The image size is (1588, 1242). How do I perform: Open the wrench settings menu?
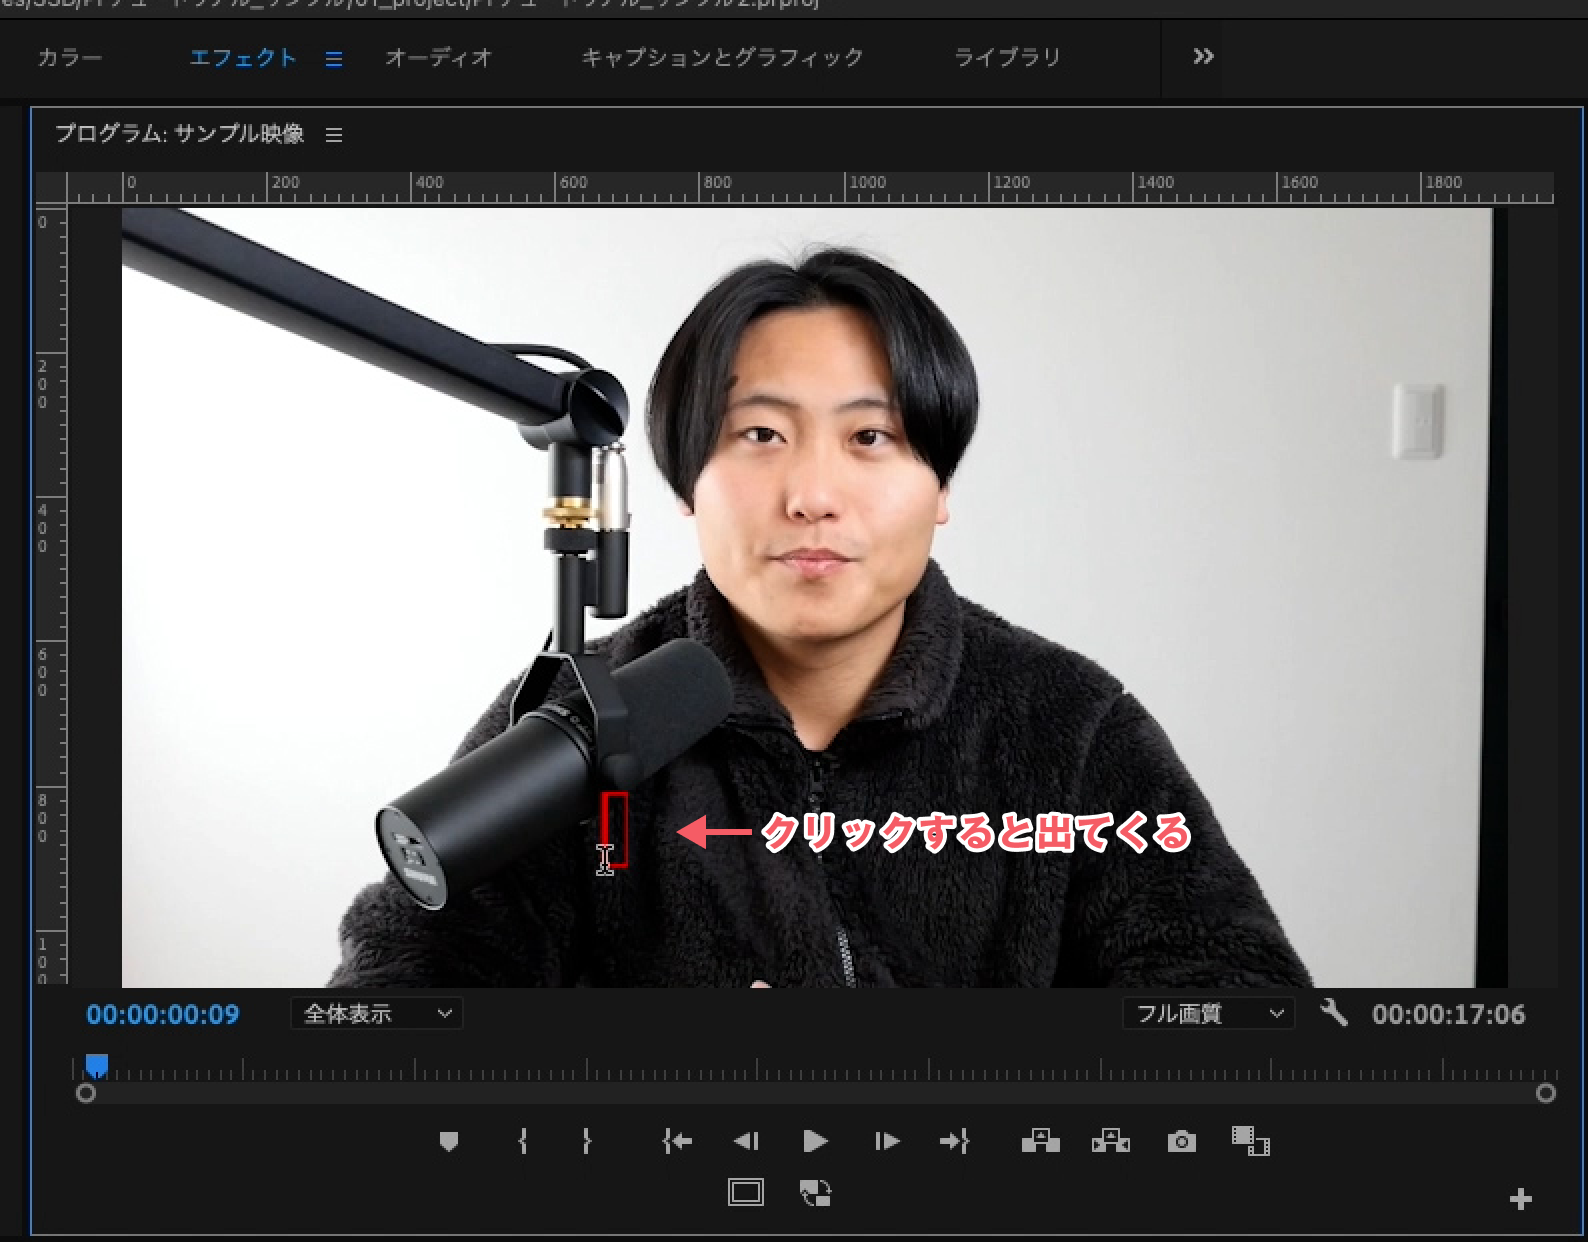1334,1013
